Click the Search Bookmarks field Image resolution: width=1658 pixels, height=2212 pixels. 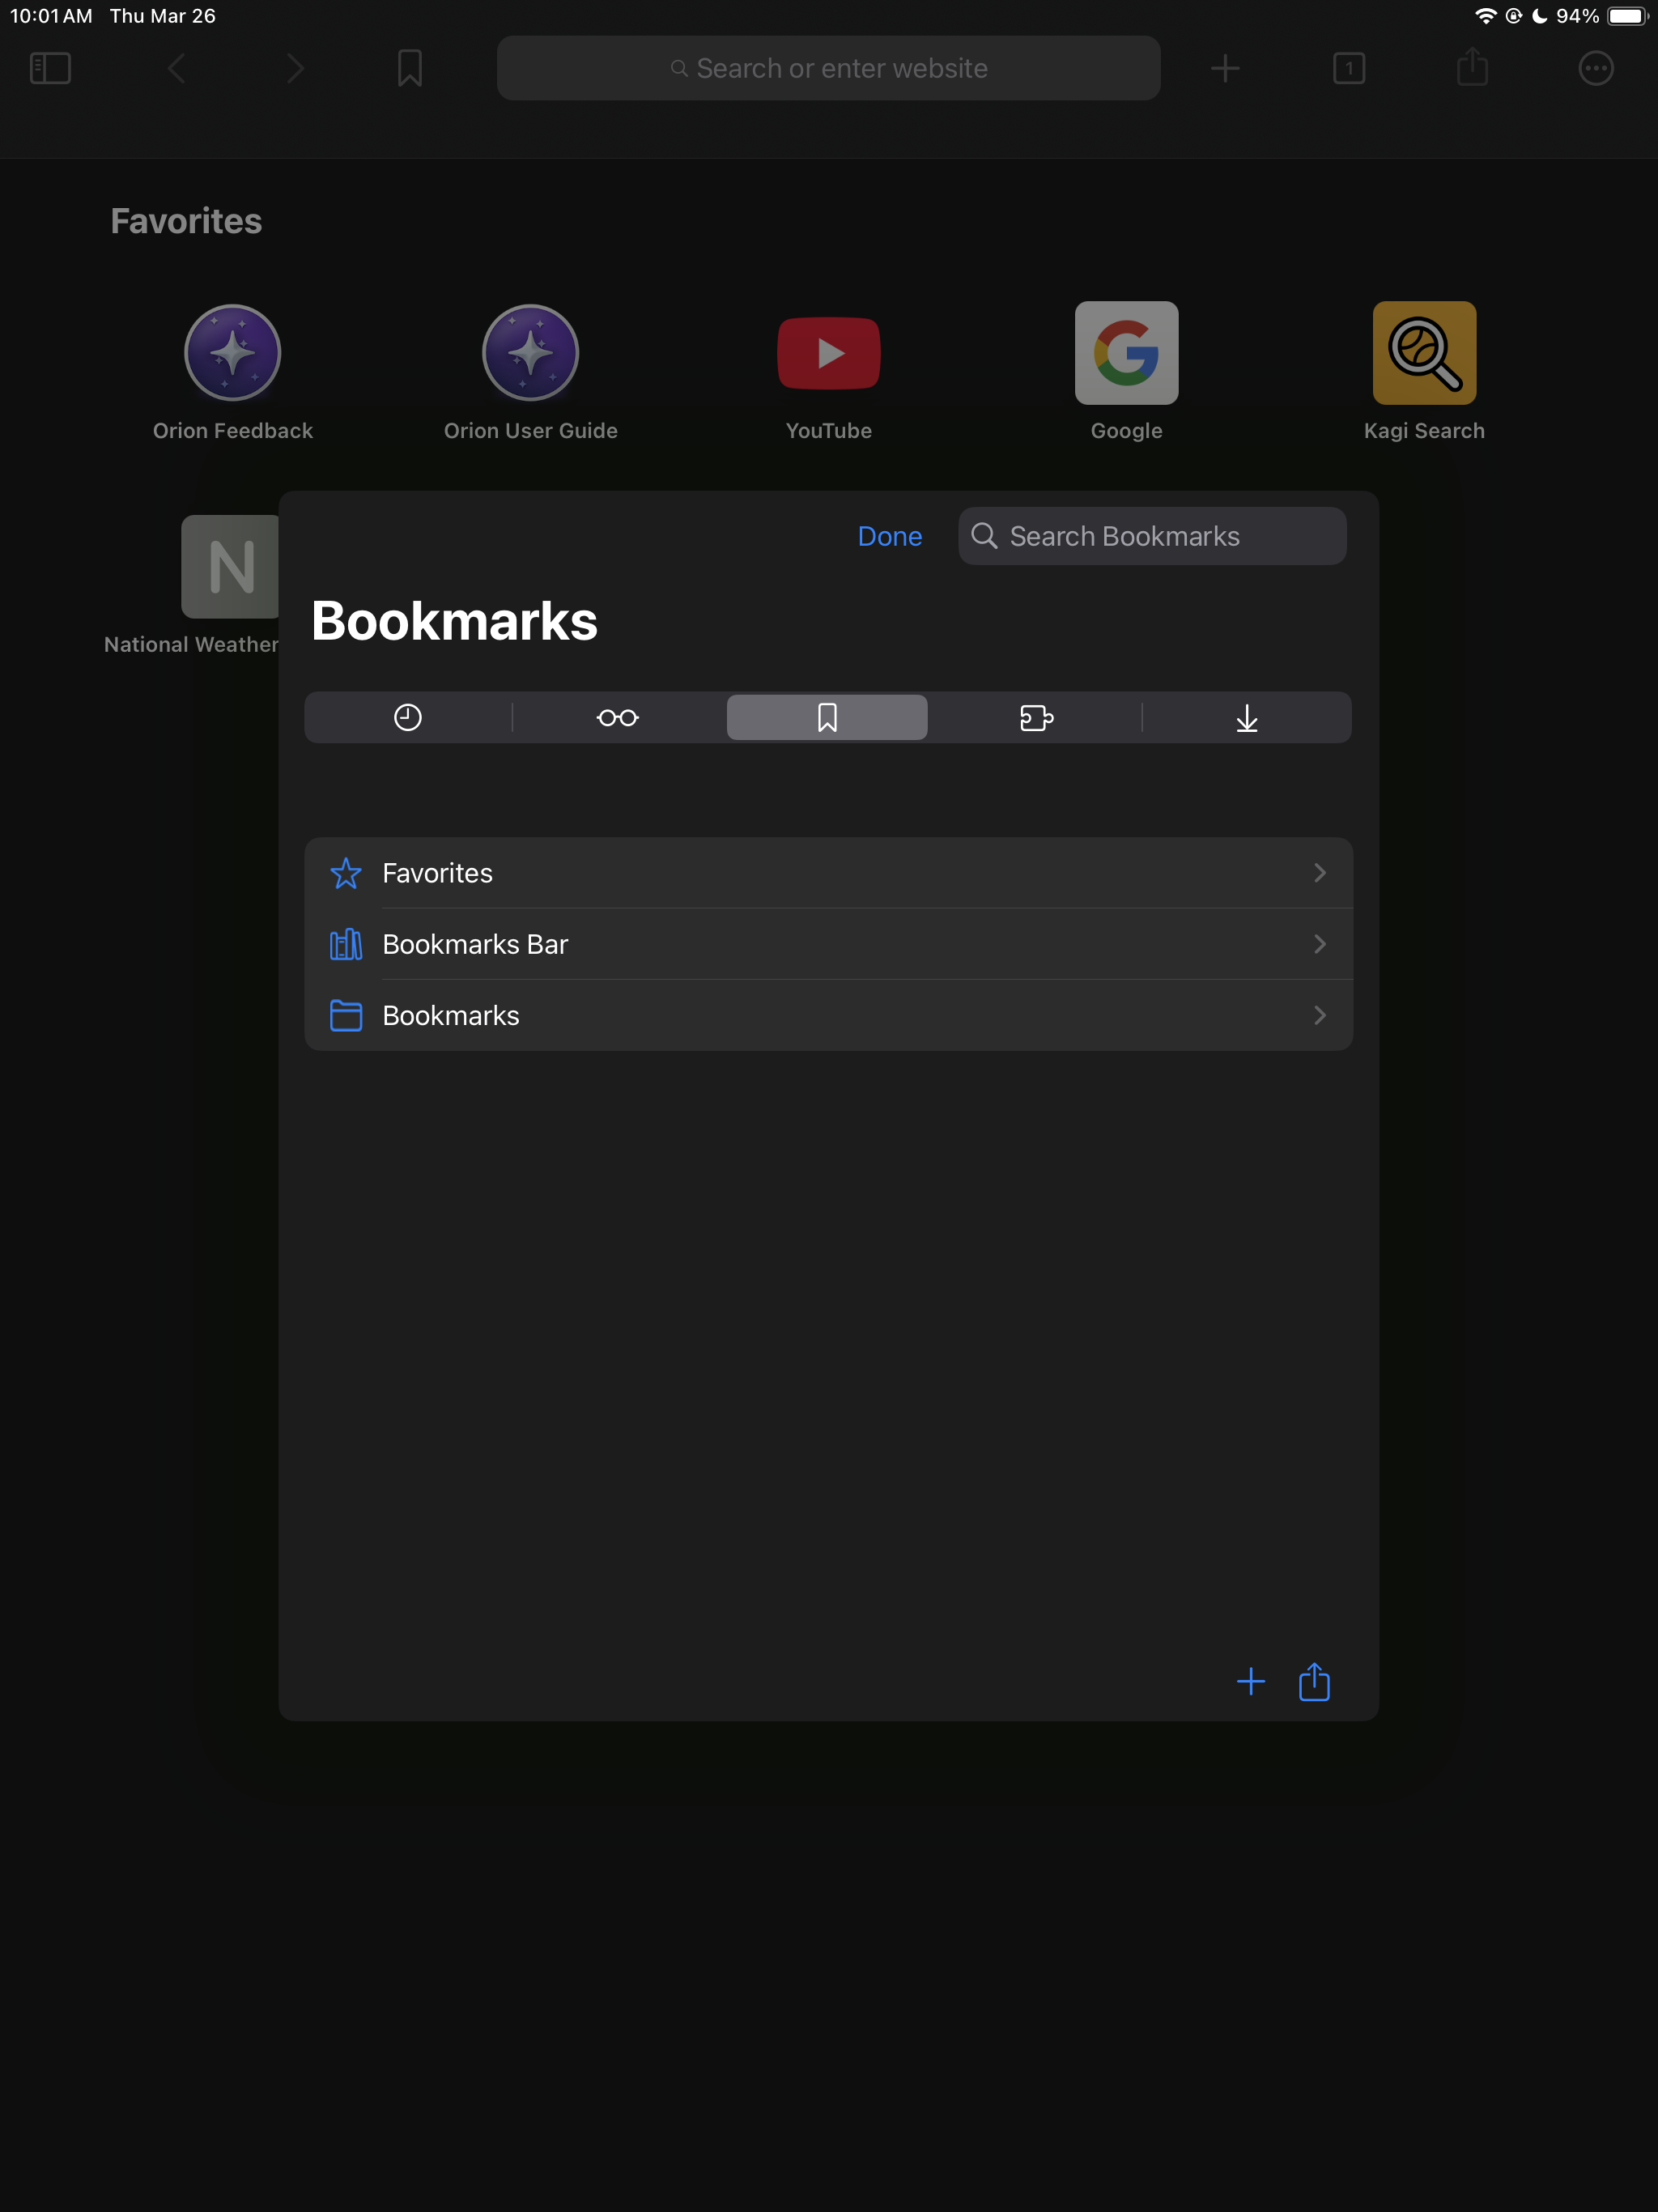click(x=1152, y=536)
